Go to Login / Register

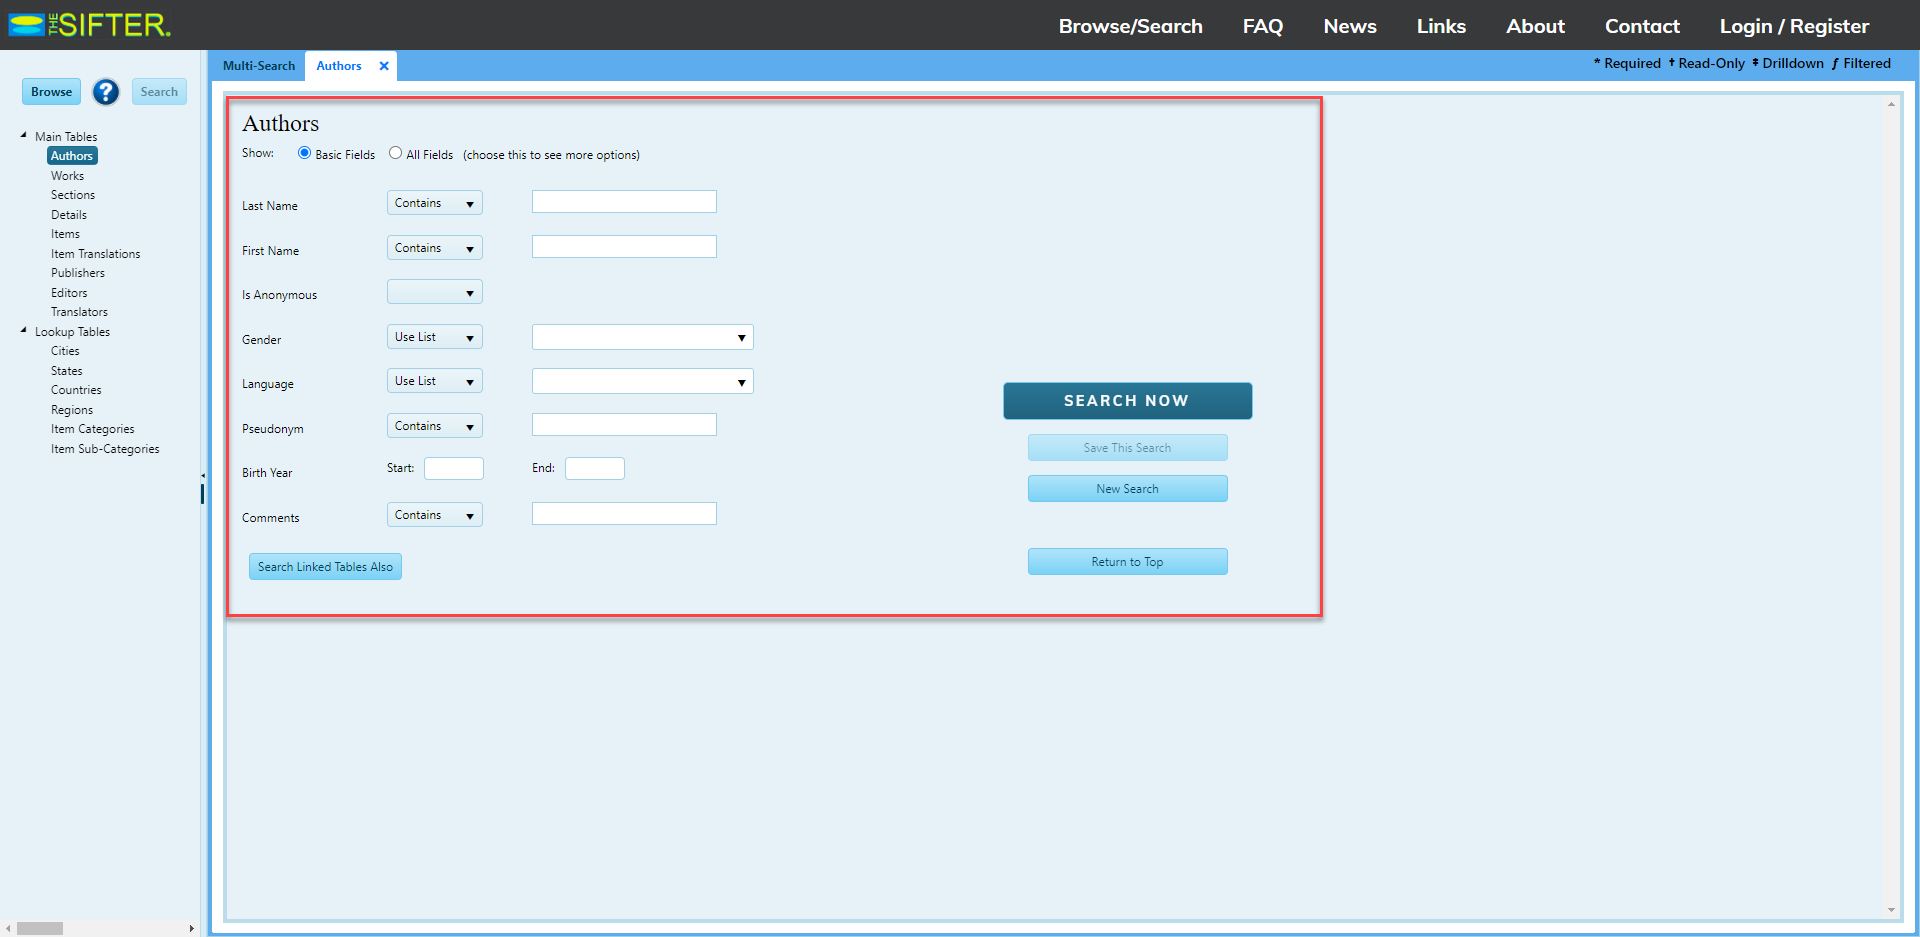[1793, 26]
